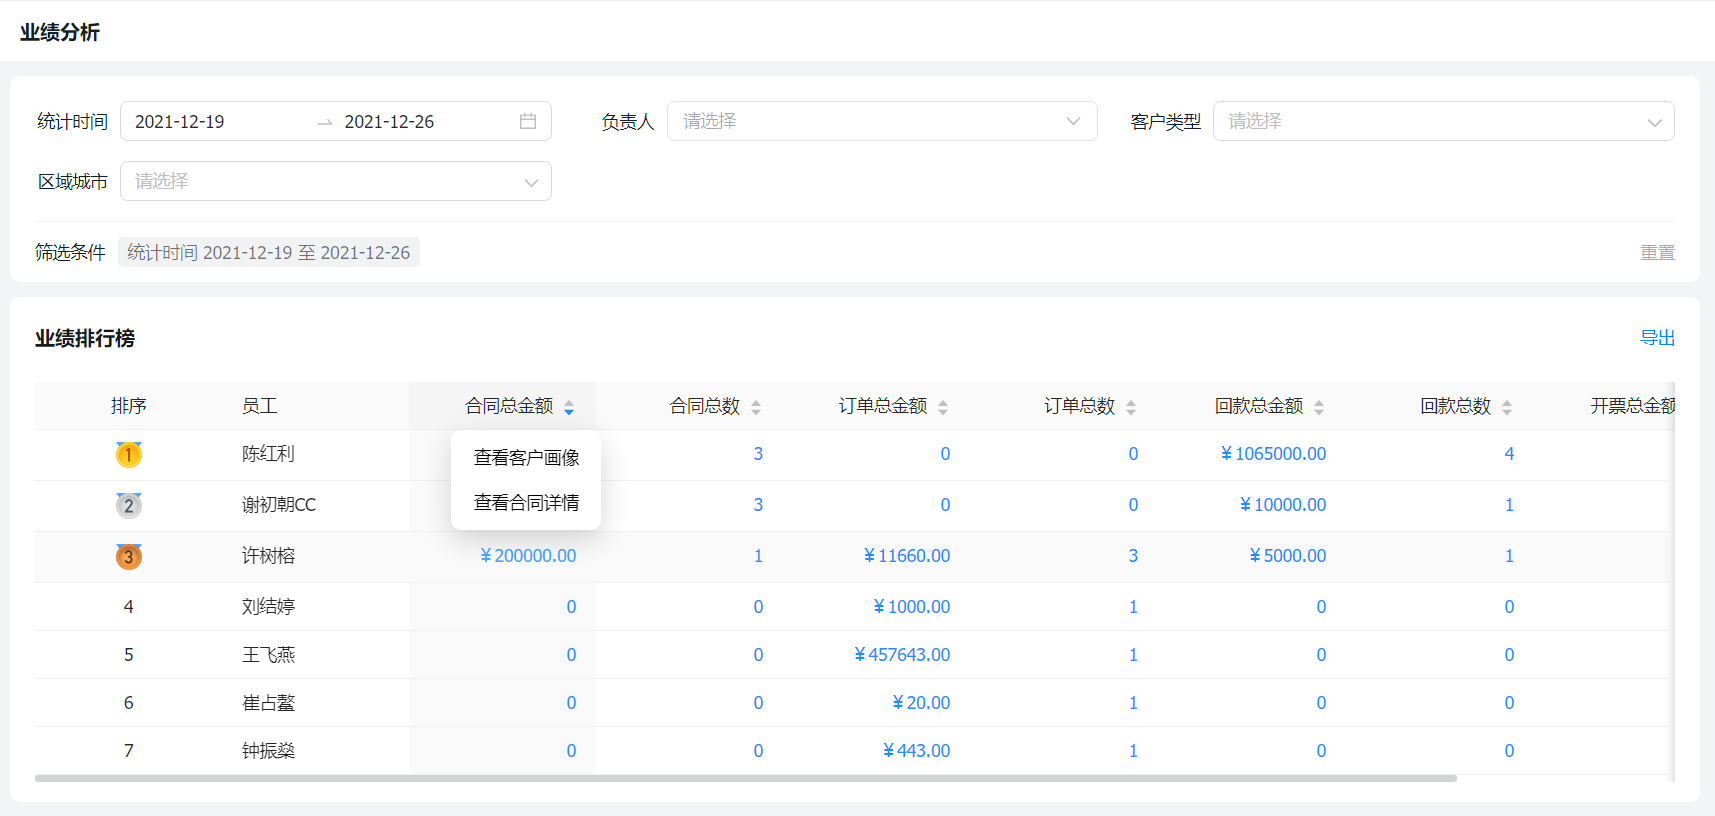This screenshot has width=1715, height=816.
Task: Open 许树榕 order amount ¥11660.00
Action: 907,556
